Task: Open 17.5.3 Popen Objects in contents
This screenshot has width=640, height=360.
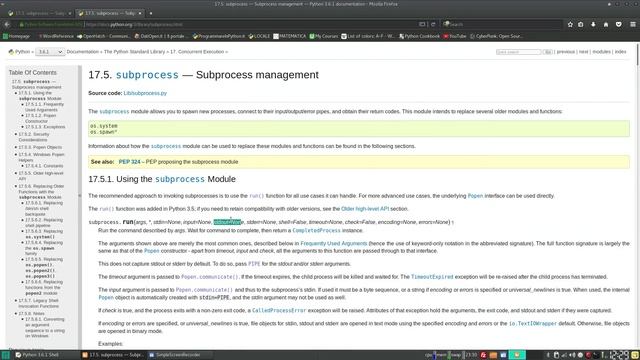Action: click(40, 147)
